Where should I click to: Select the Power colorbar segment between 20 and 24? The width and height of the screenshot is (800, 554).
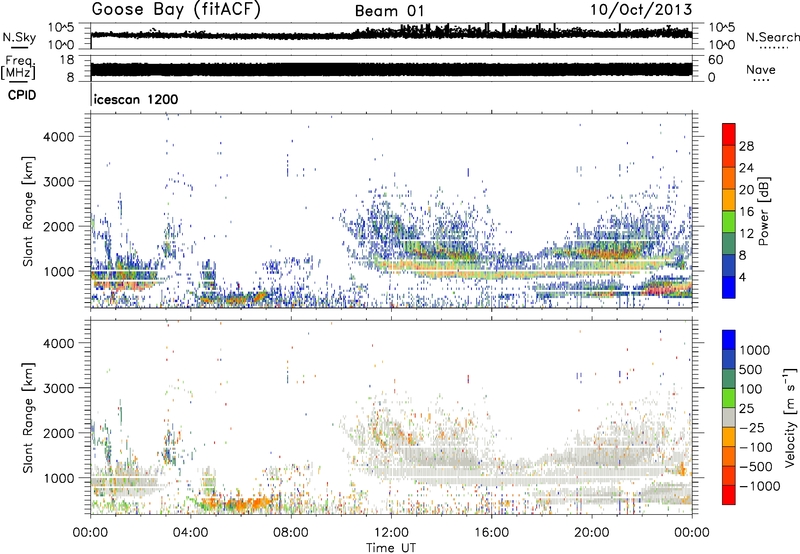(x=729, y=178)
